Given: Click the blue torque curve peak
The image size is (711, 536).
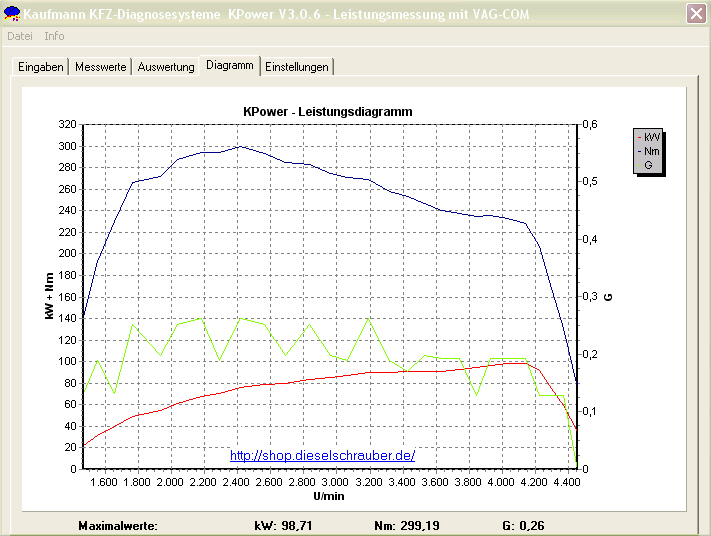Looking at the screenshot, I should click(x=239, y=146).
